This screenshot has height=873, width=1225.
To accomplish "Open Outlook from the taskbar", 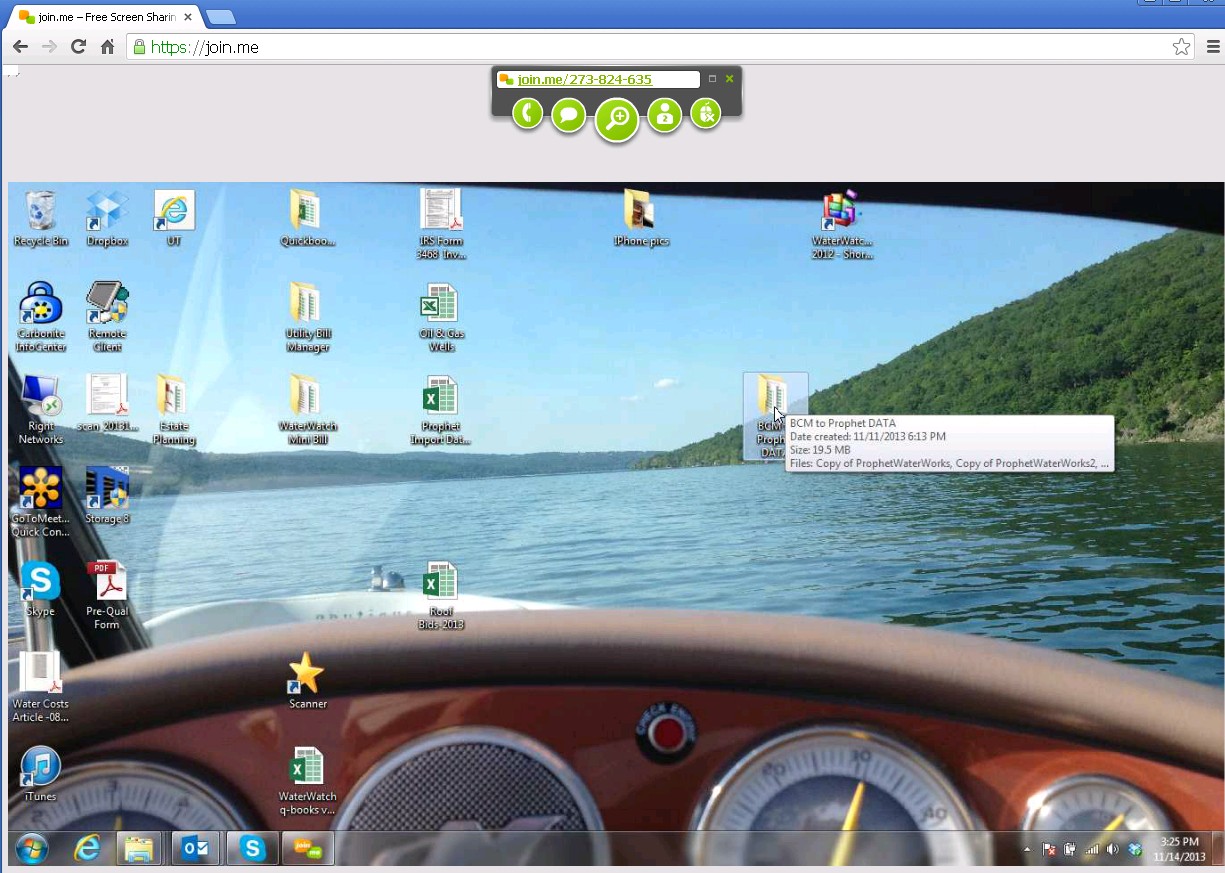I will pyautogui.click(x=195, y=849).
